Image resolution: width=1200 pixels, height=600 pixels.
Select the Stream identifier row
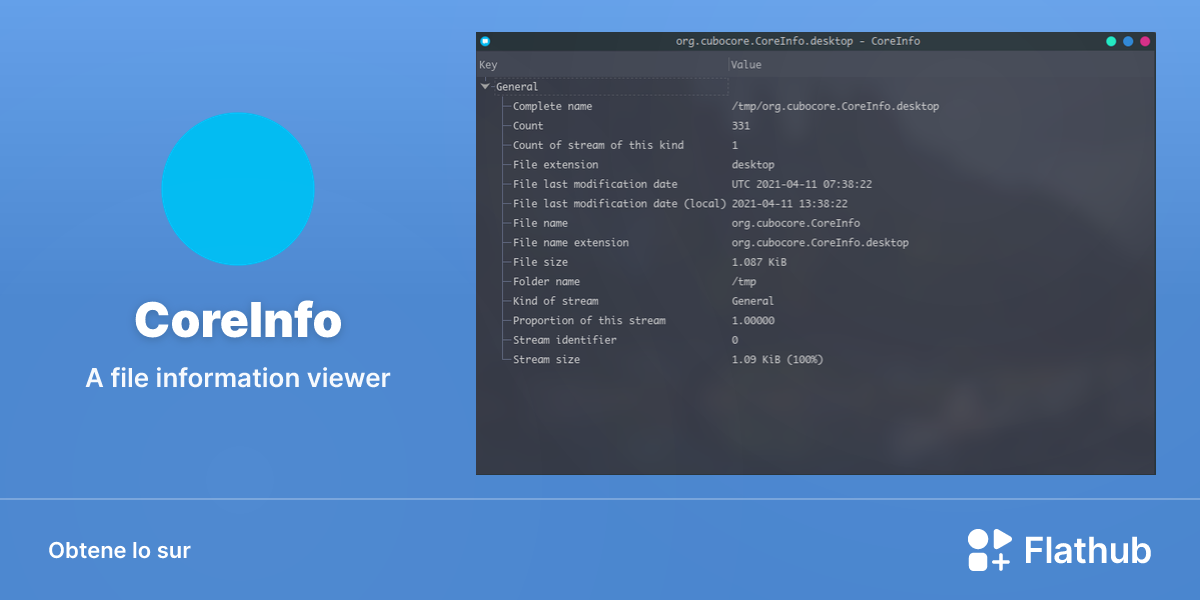coord(816,340)
